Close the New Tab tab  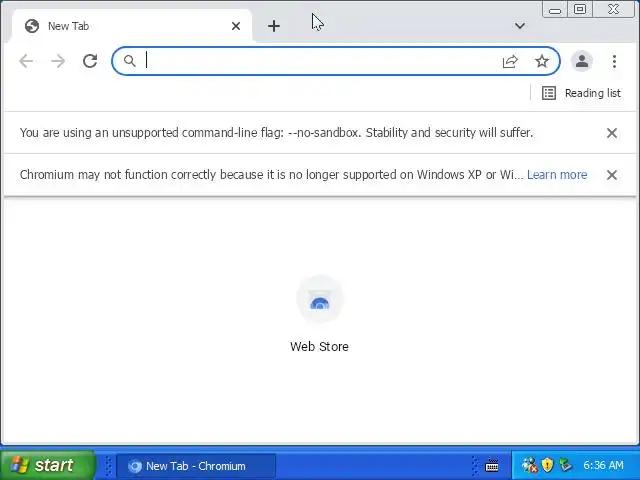pos(236,26)
